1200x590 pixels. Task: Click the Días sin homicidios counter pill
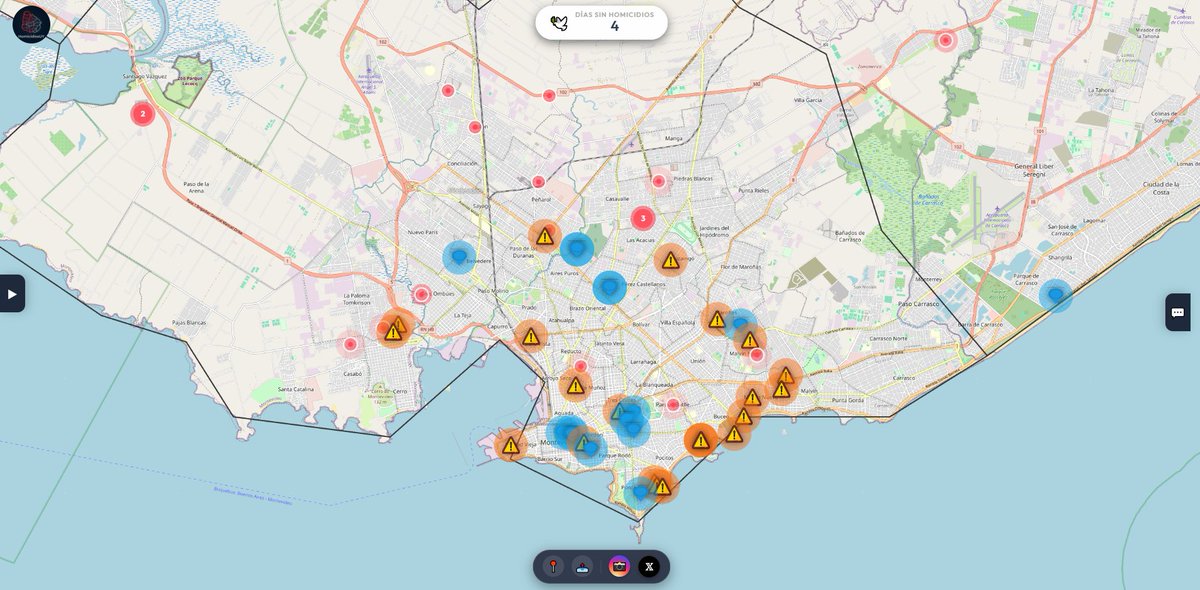point(602,23)
